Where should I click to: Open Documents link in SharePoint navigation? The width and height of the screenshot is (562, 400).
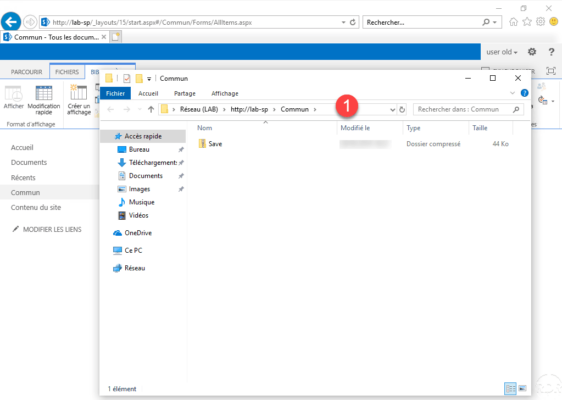point(29,162)
